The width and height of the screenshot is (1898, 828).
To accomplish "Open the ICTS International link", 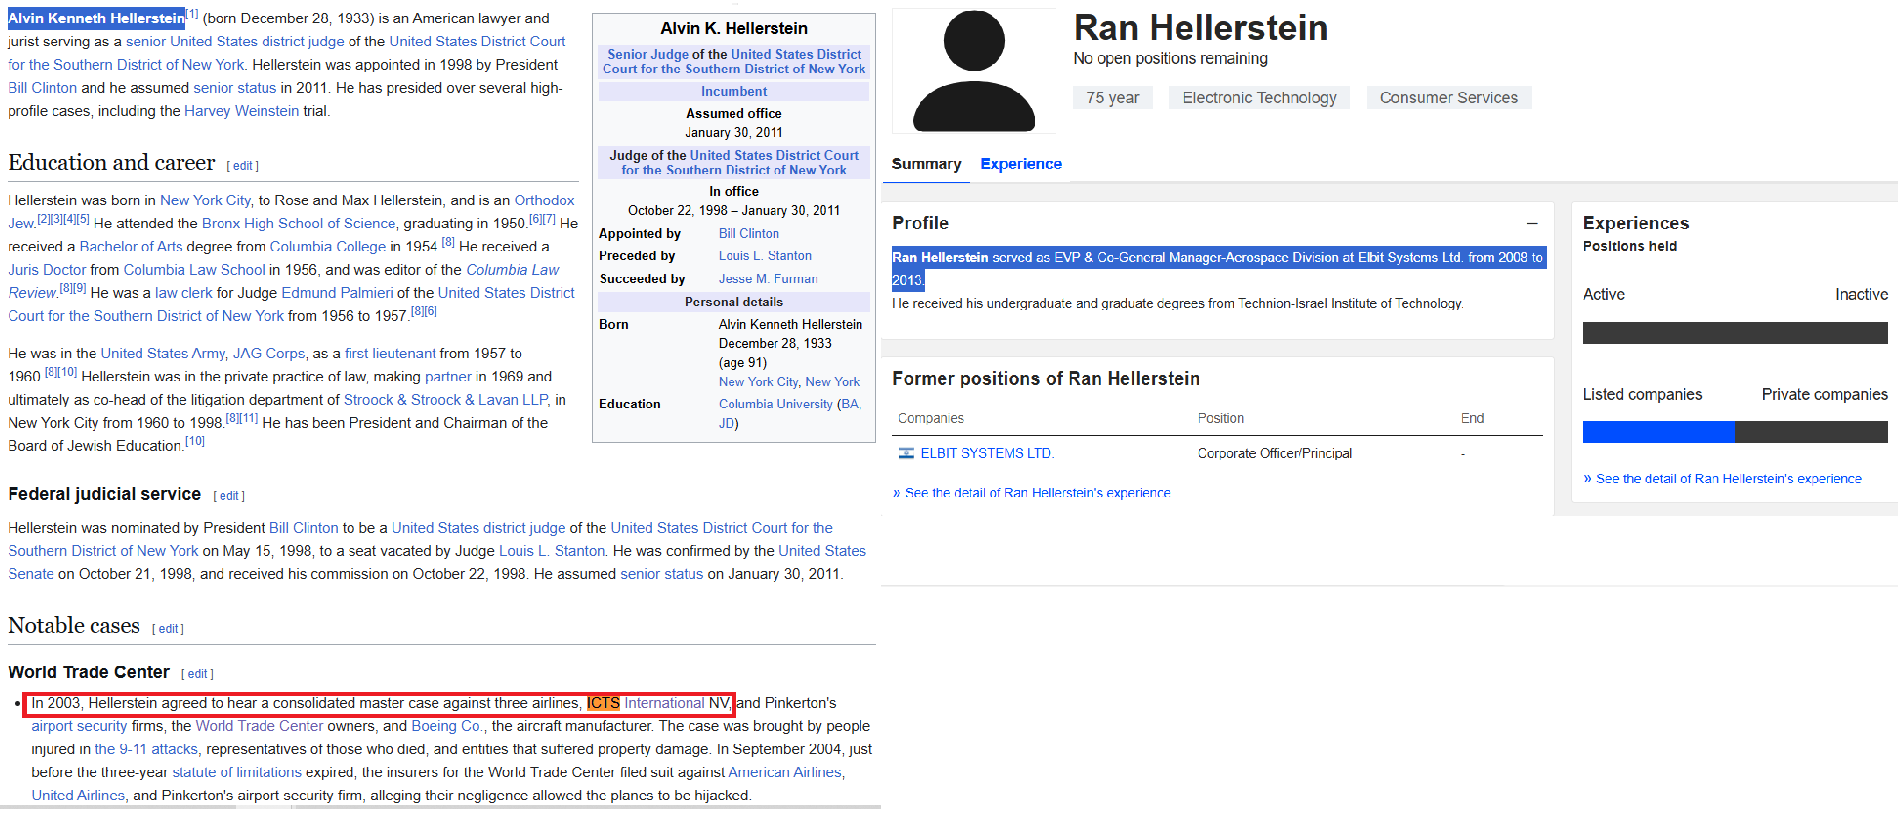I will 645,703.
